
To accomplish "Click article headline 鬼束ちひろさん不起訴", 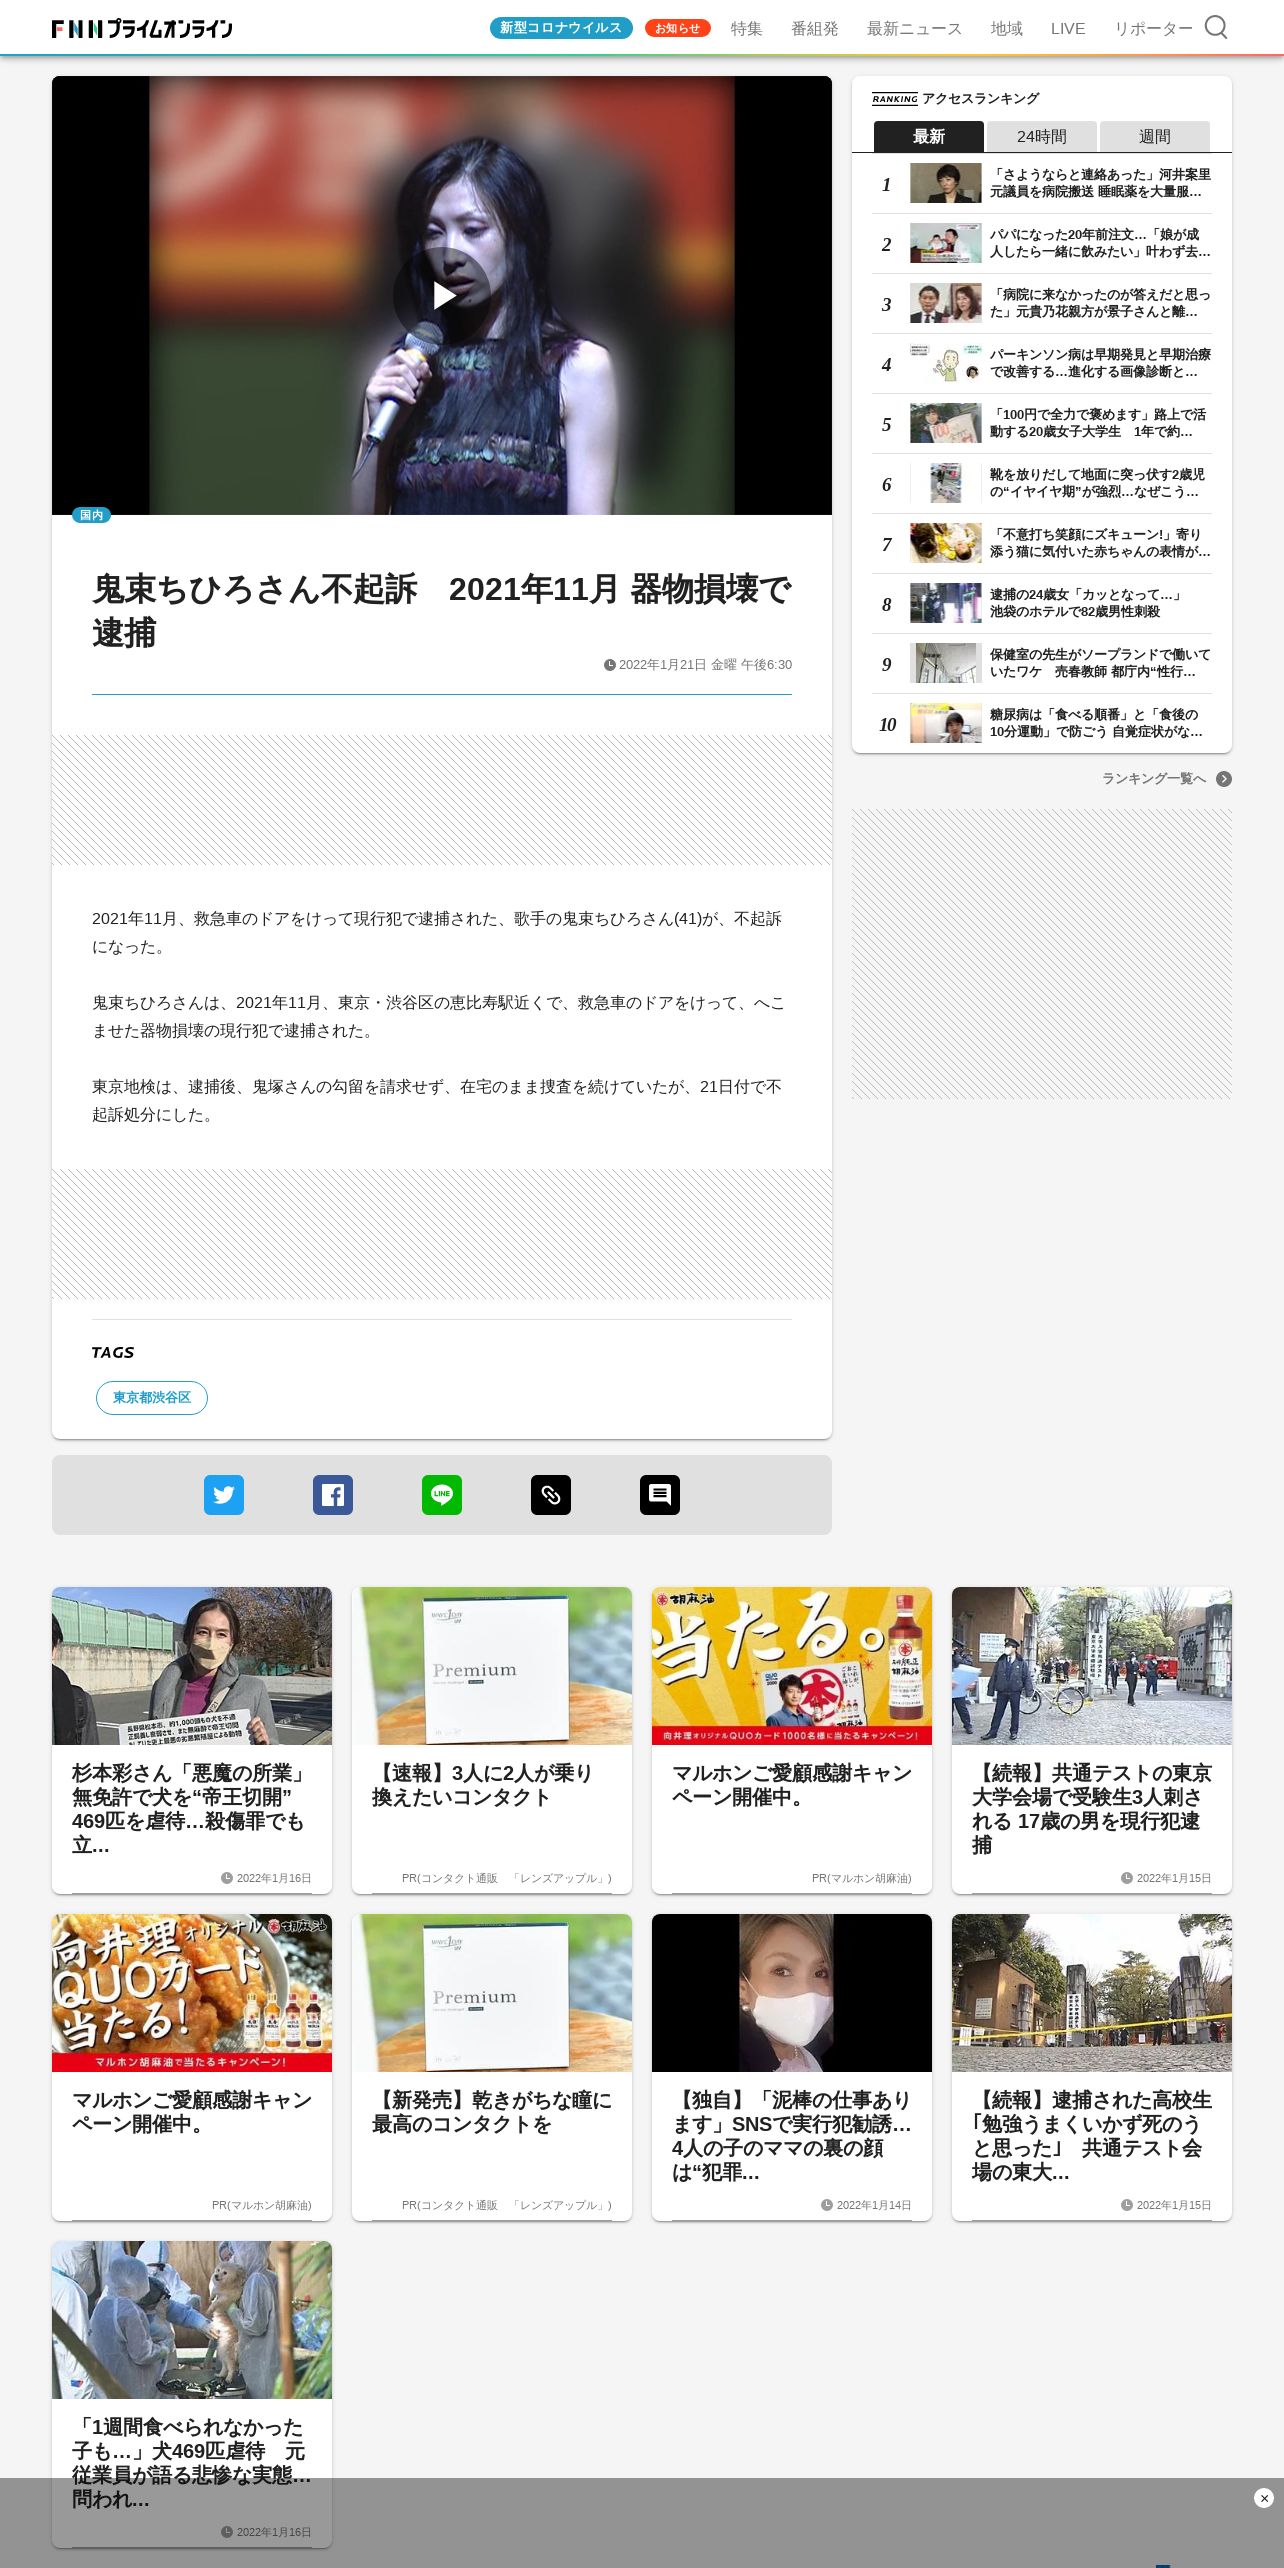I will coord(442,610).
